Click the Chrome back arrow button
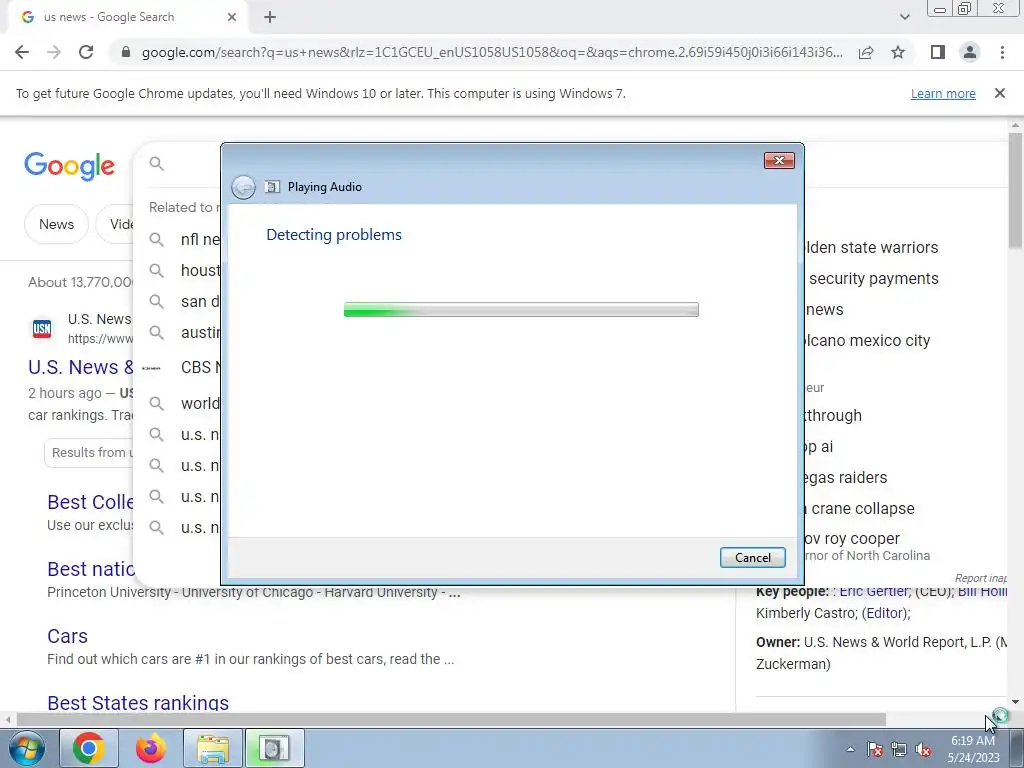 click(22, 52)
